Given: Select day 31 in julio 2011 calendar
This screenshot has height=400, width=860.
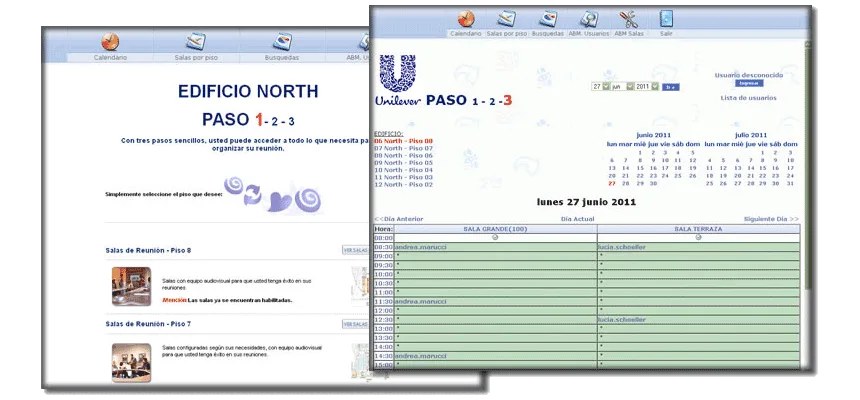Looking at the screenshot, I should pos(790,183).
